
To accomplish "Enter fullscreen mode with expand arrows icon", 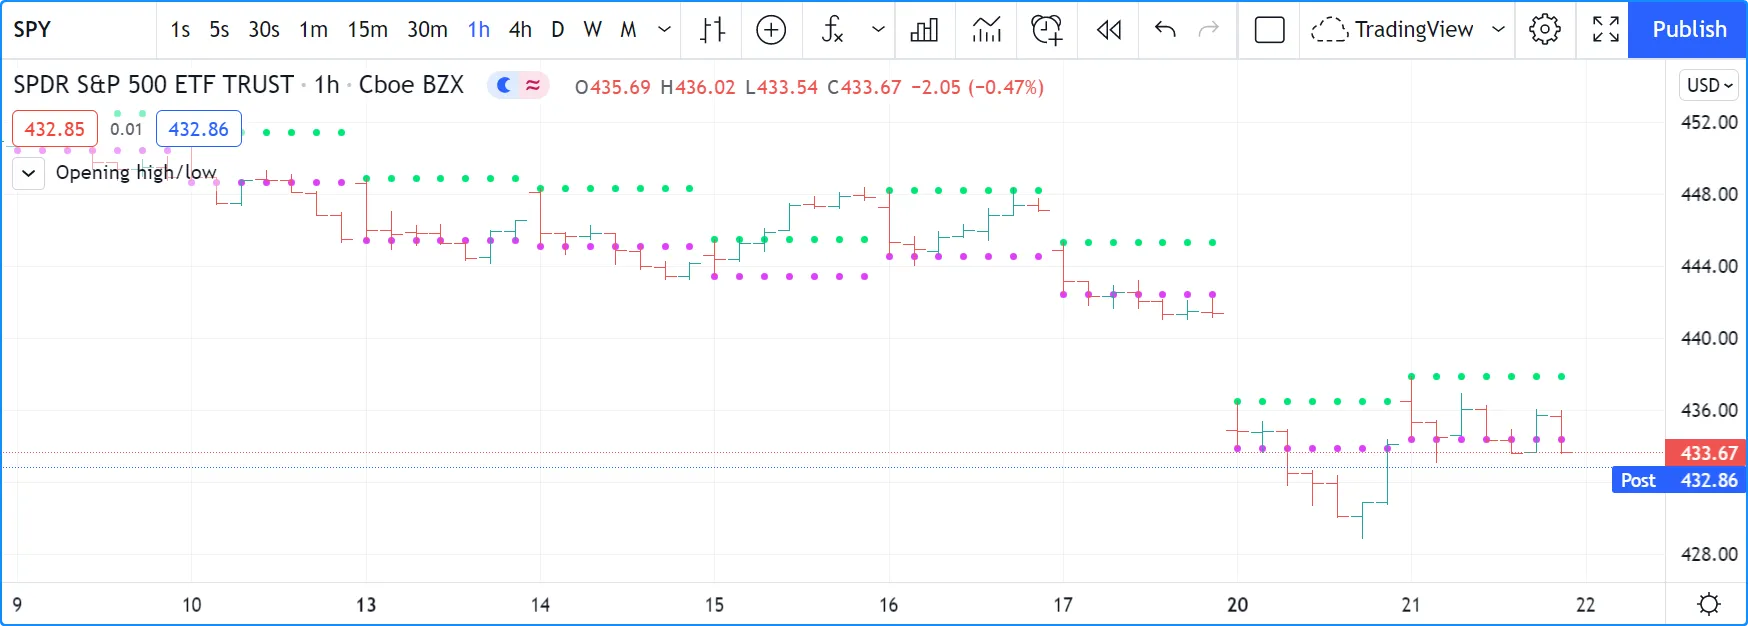I will 1605,30.
